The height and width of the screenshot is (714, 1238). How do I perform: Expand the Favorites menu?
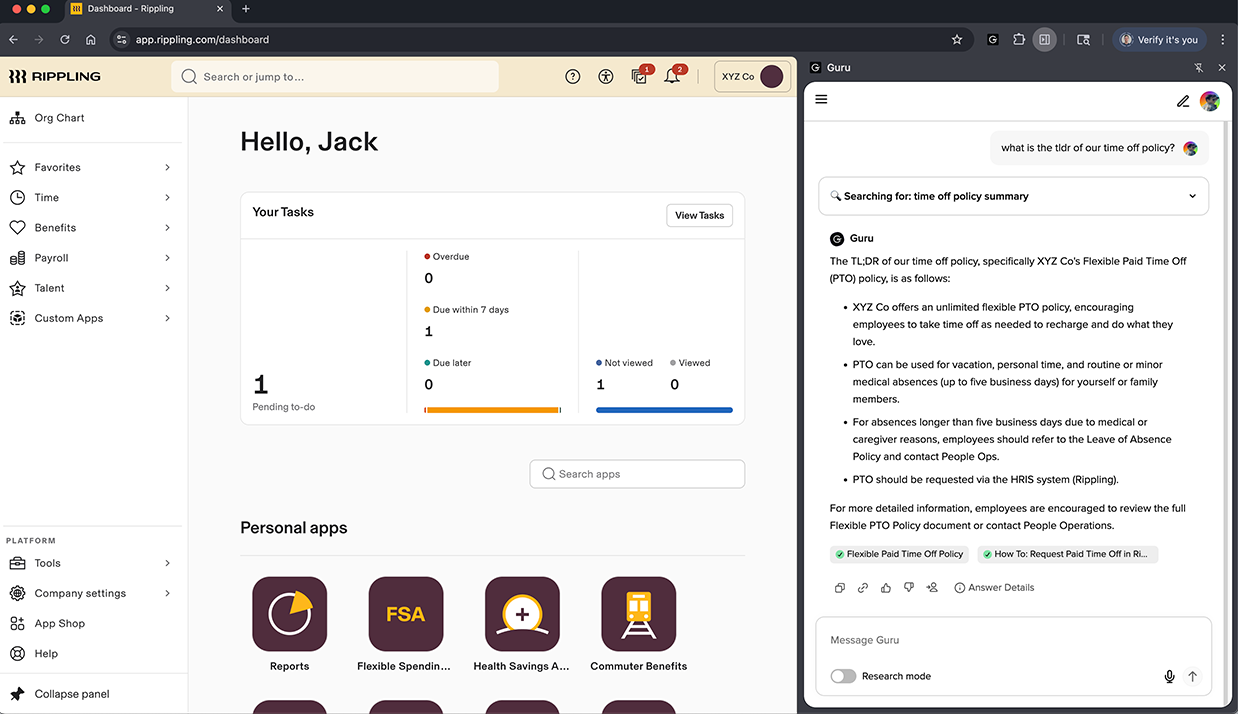click(x=90, y=168)
